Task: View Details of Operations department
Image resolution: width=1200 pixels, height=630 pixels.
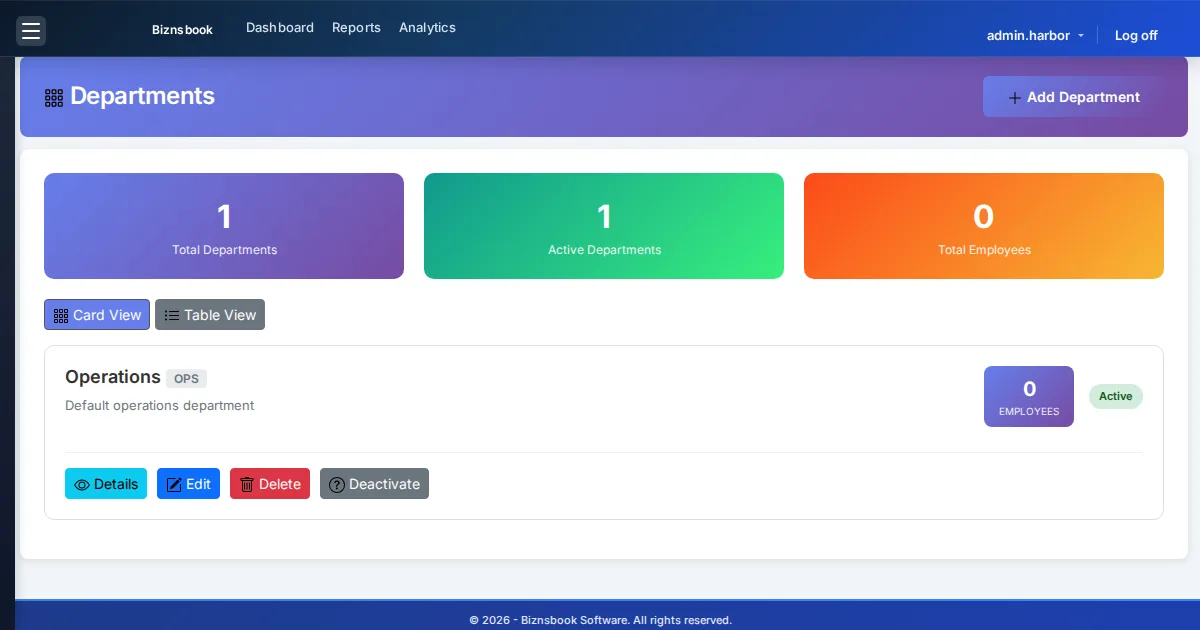Action: [x=106, y=484]
